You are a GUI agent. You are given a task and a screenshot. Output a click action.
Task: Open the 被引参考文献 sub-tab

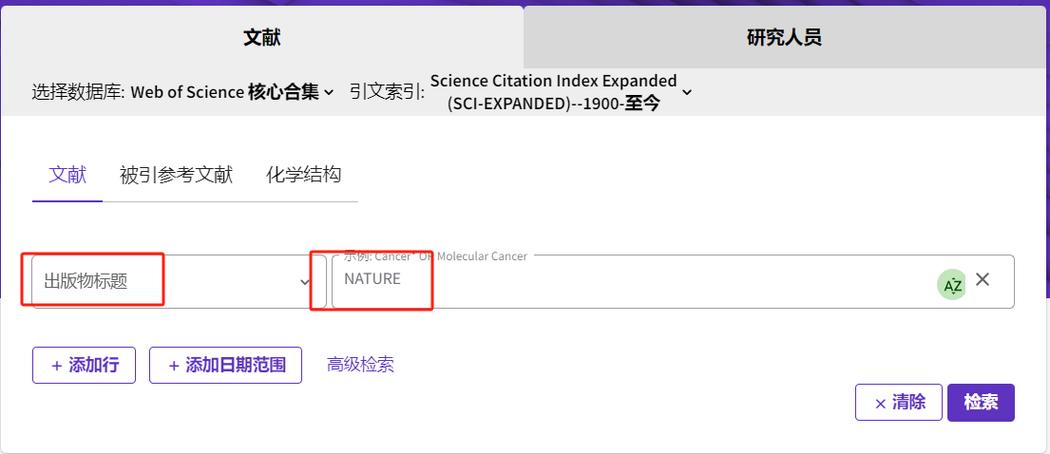(x=176, y=175)
